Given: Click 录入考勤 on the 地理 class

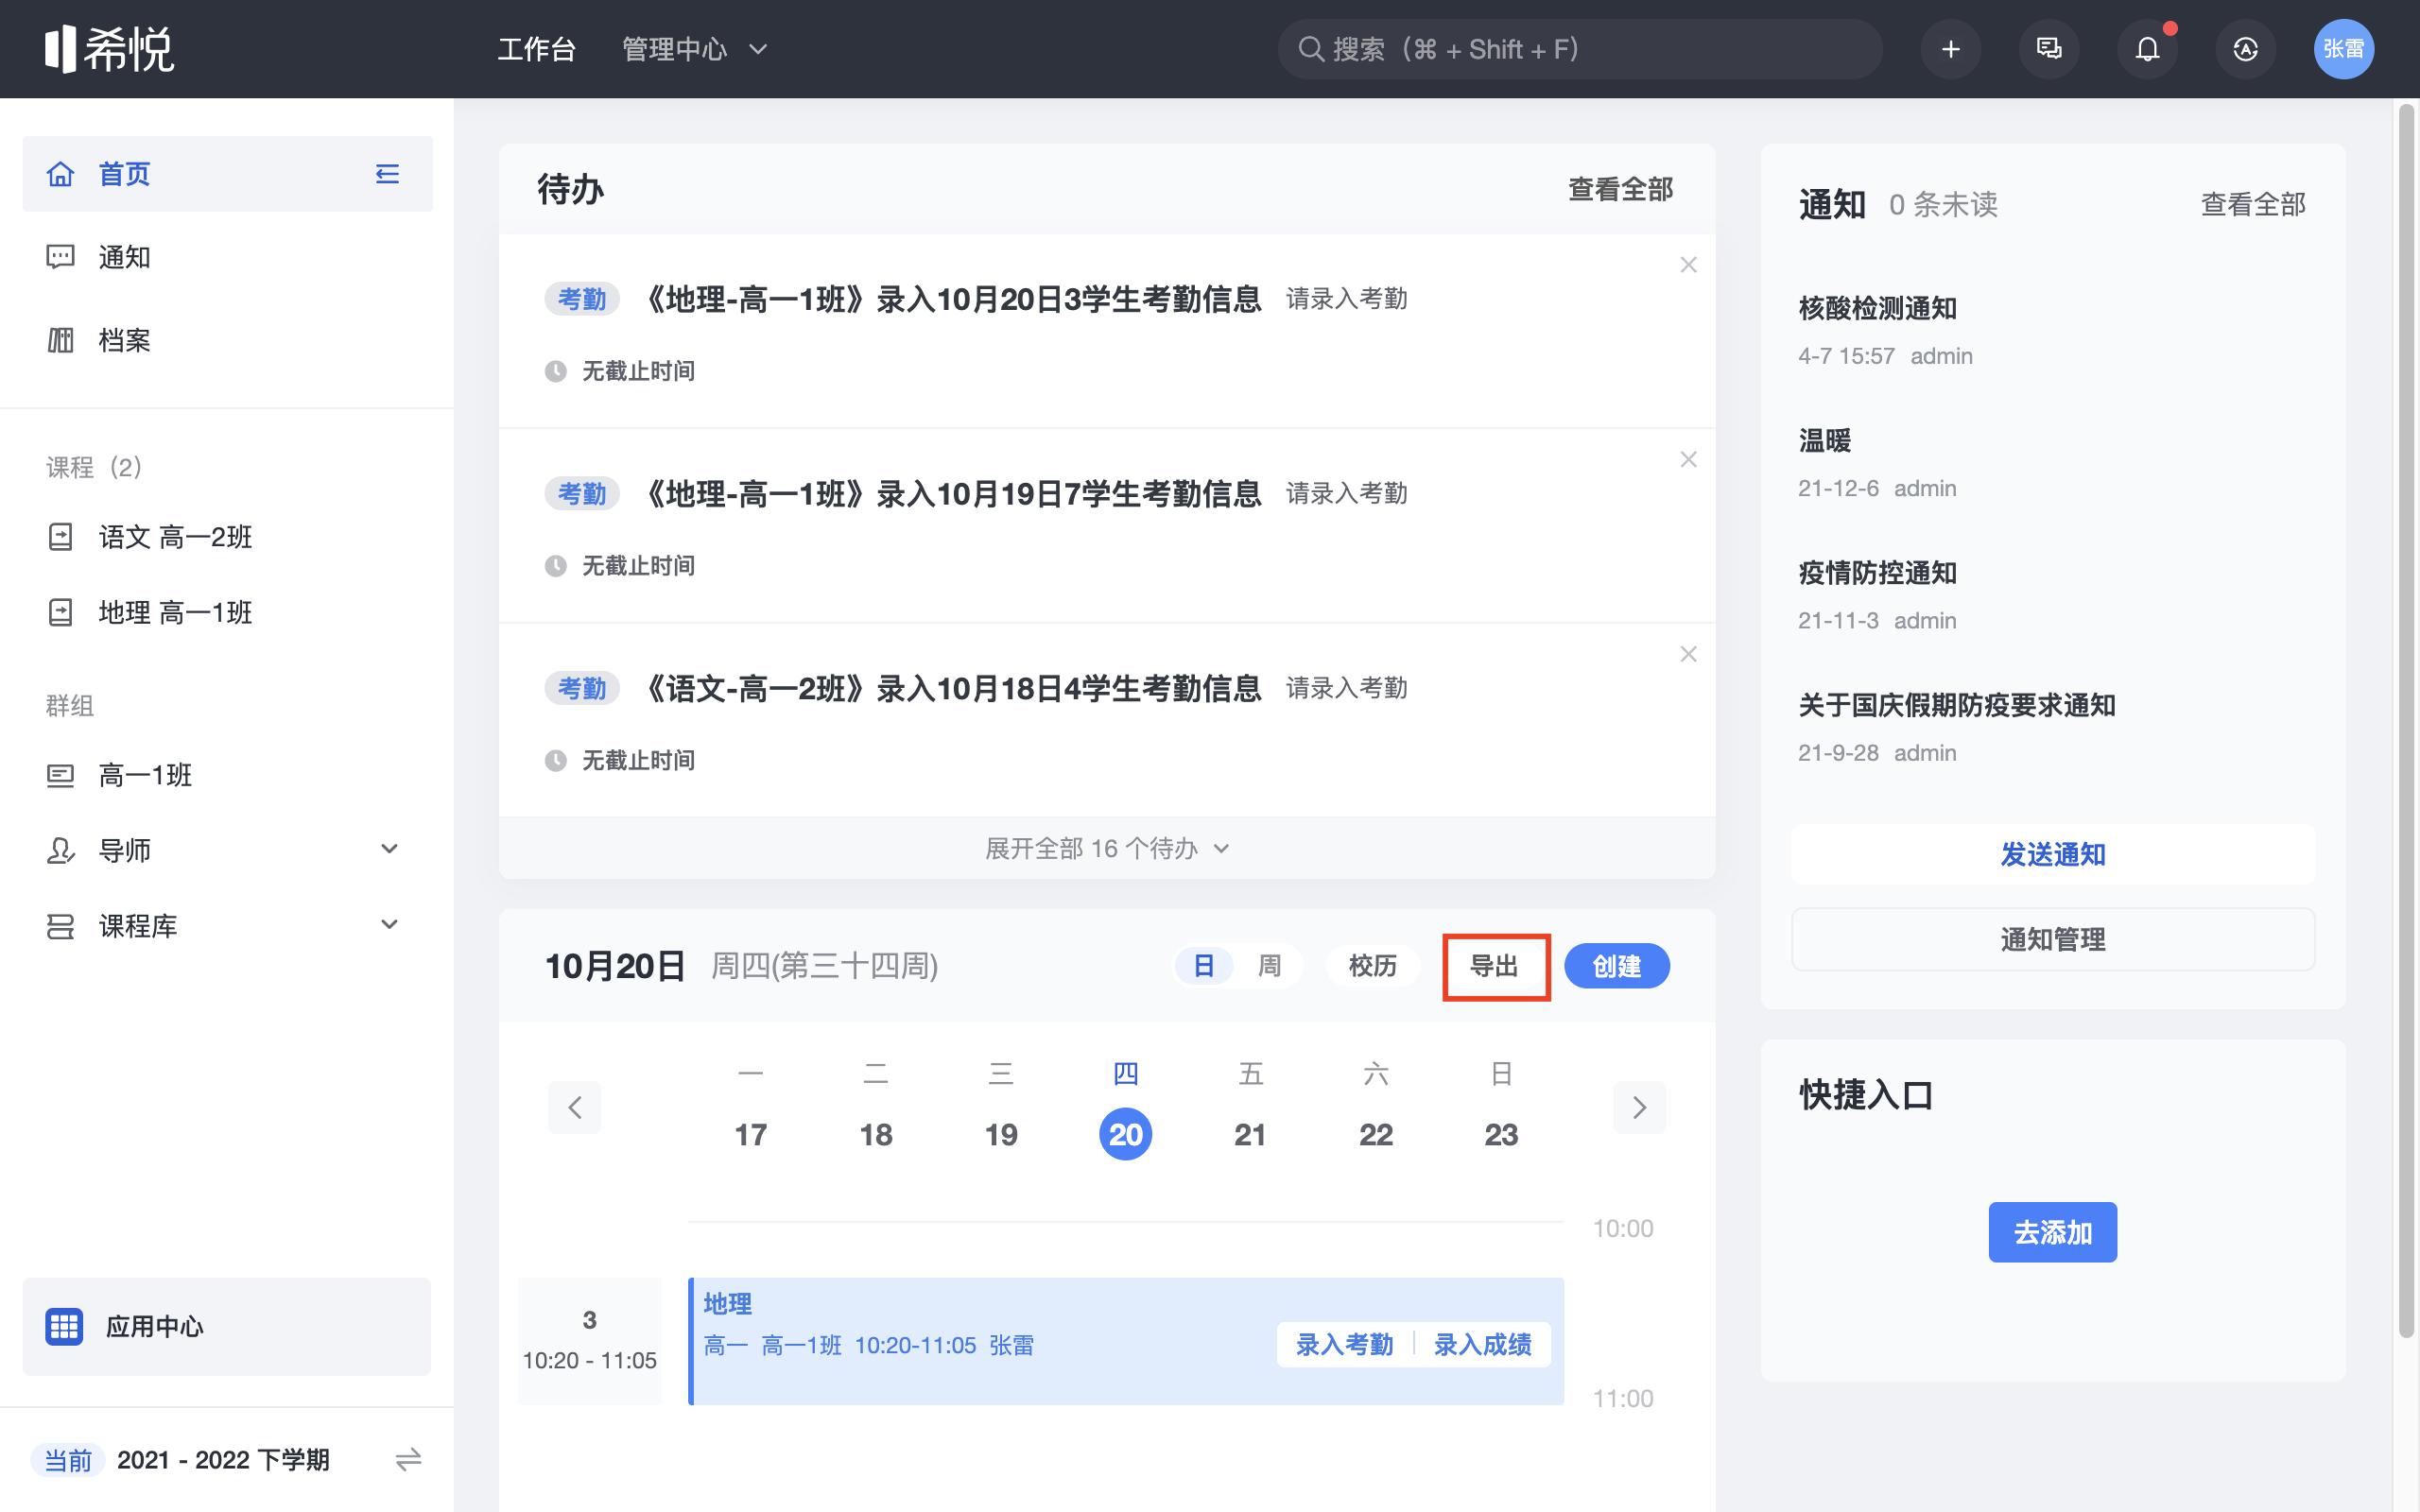Looking at the screenshot, I should click(1344, 1345).
